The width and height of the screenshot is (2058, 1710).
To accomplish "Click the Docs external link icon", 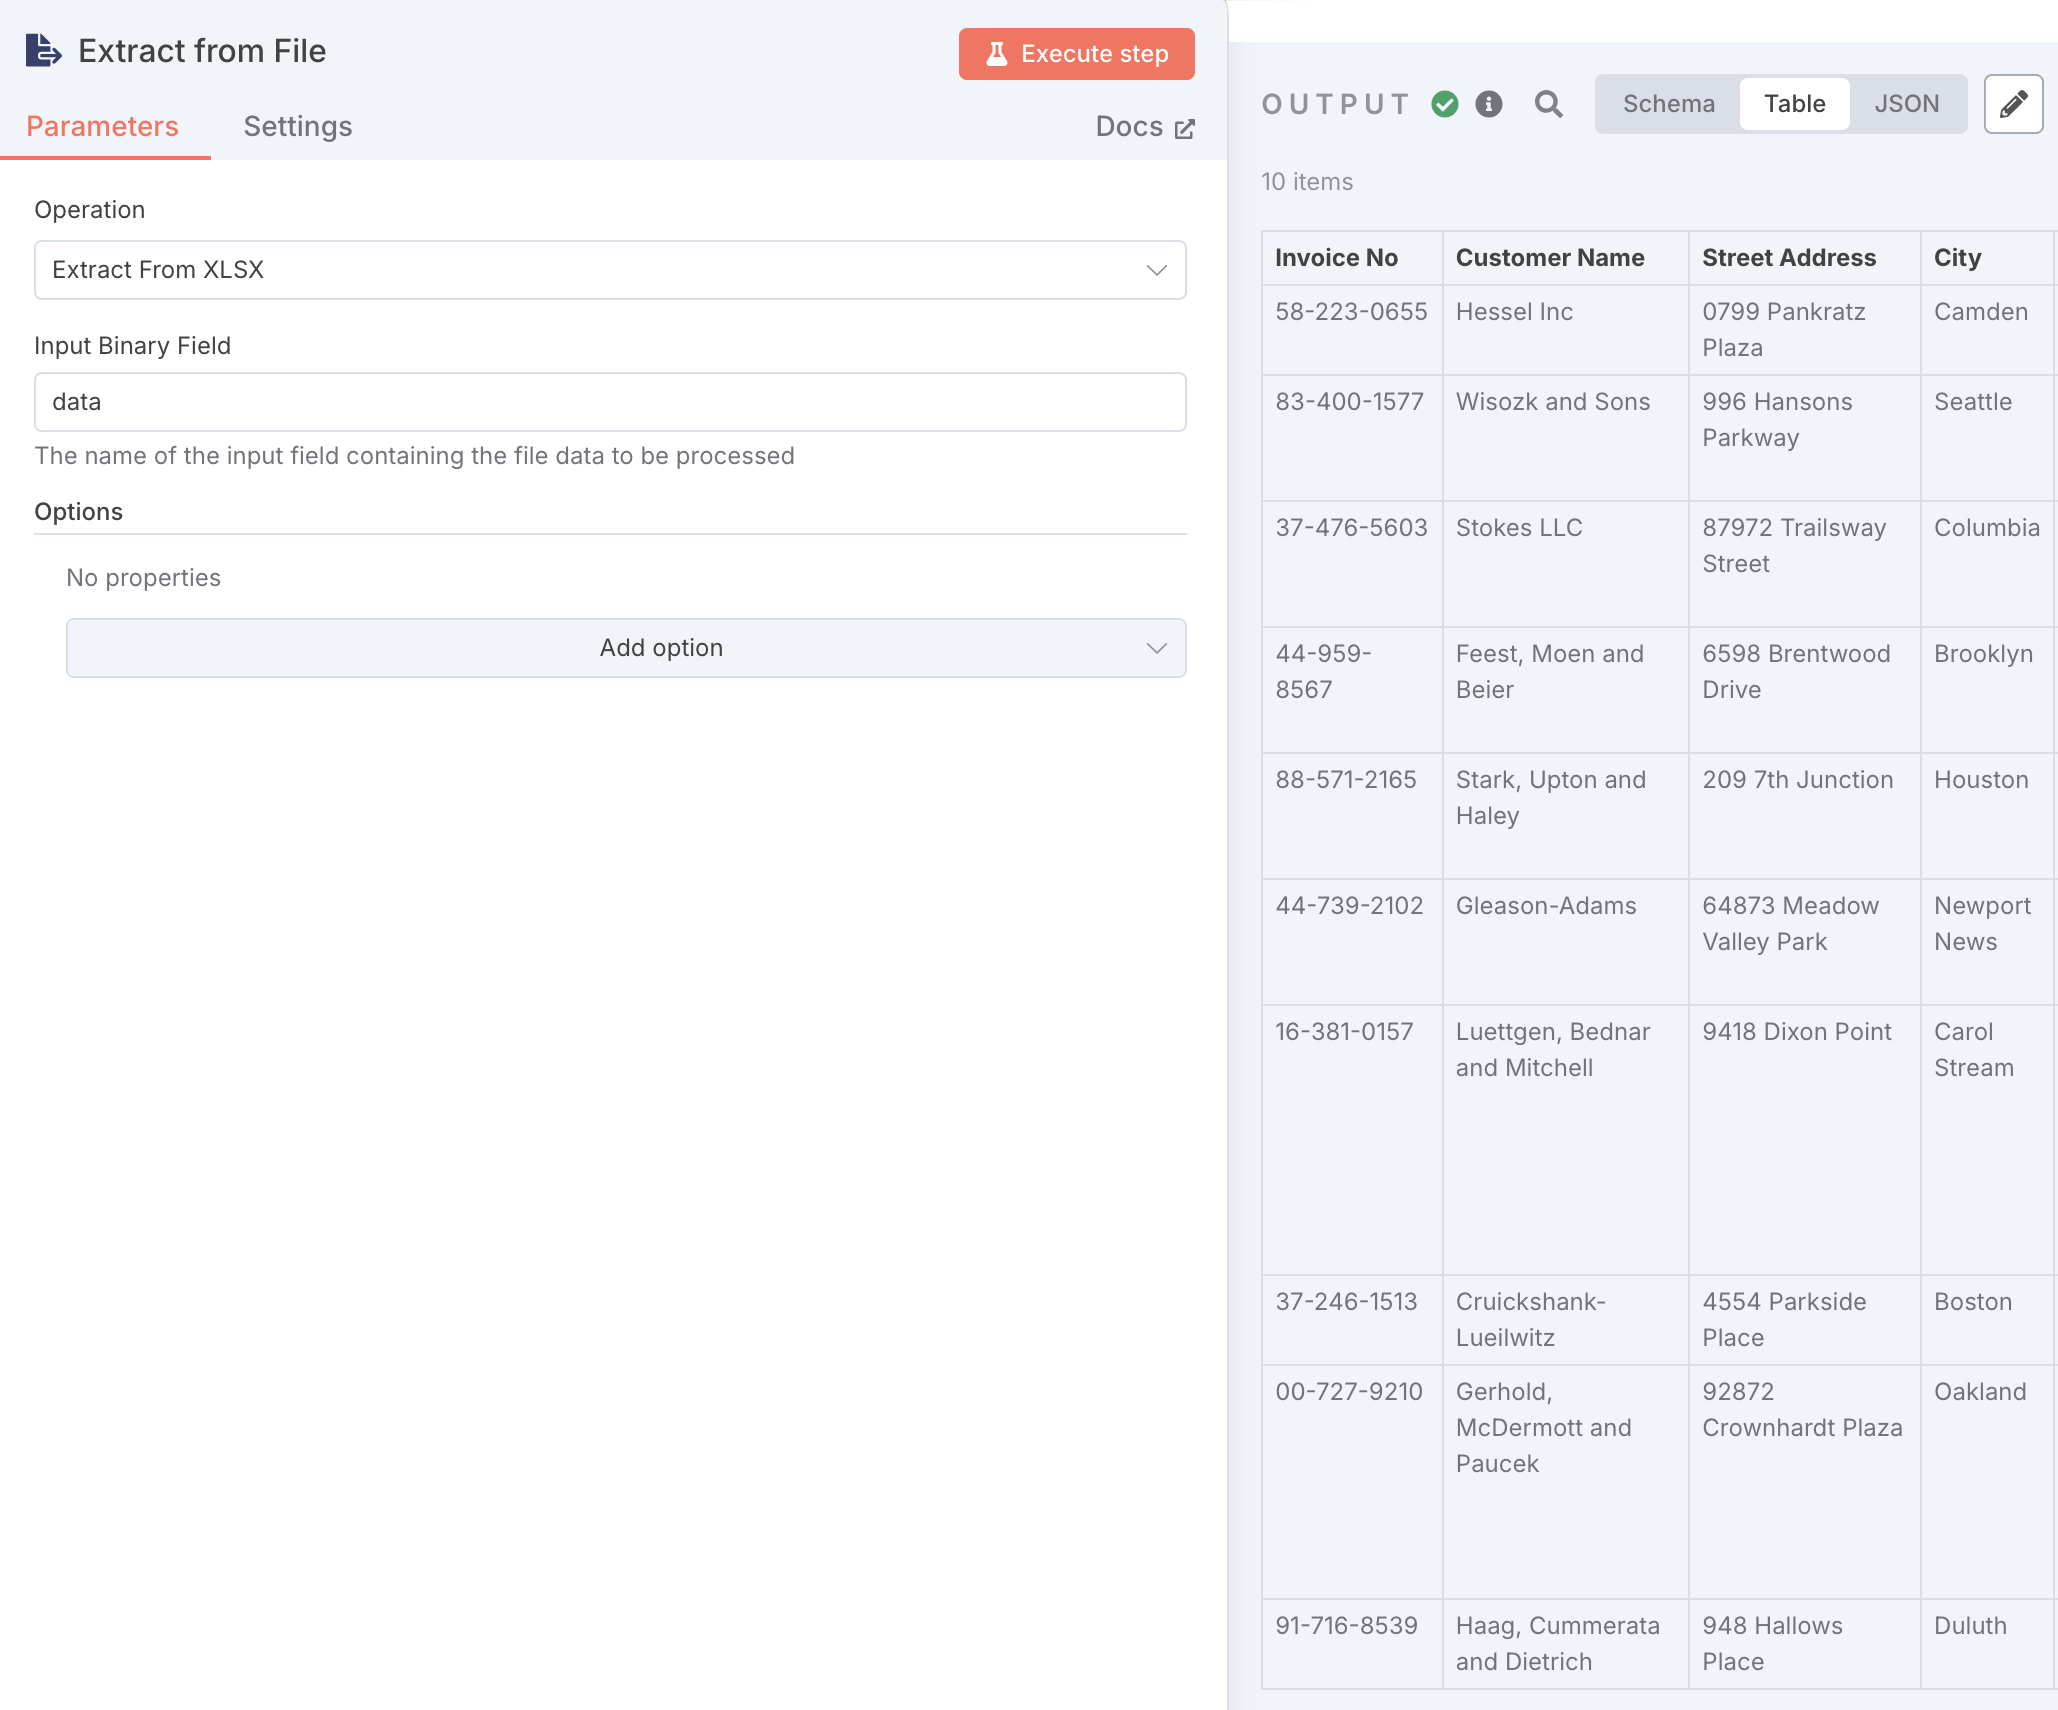I will coord(1185,129).
